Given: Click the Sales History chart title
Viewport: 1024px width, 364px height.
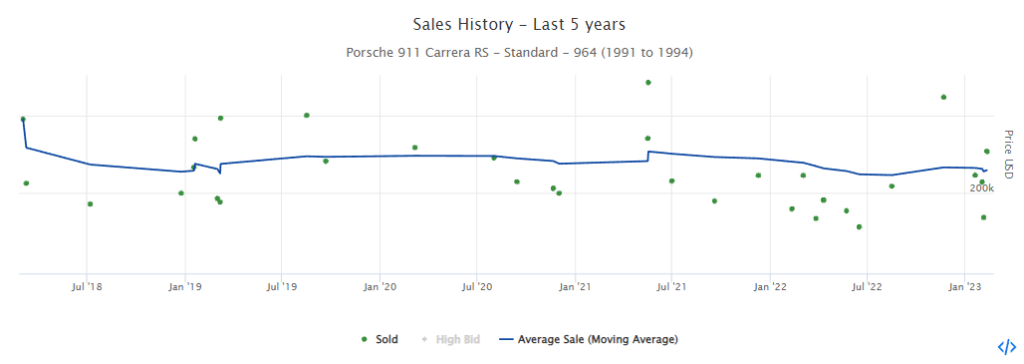Looking at the screenshot, I should point(520,24).
